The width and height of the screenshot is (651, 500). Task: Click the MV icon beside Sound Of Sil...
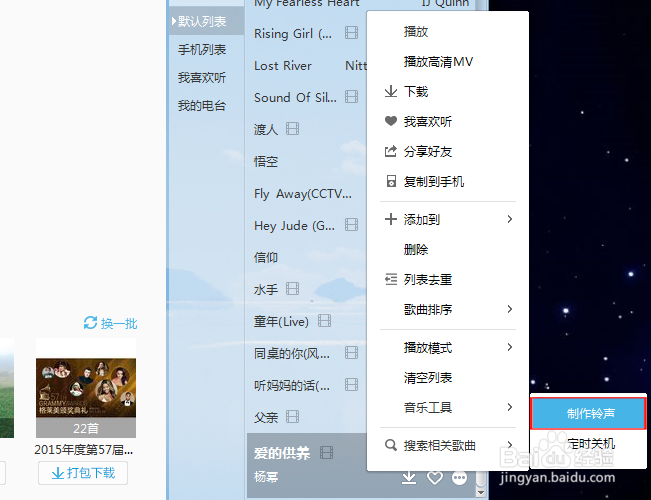point(351,97)
